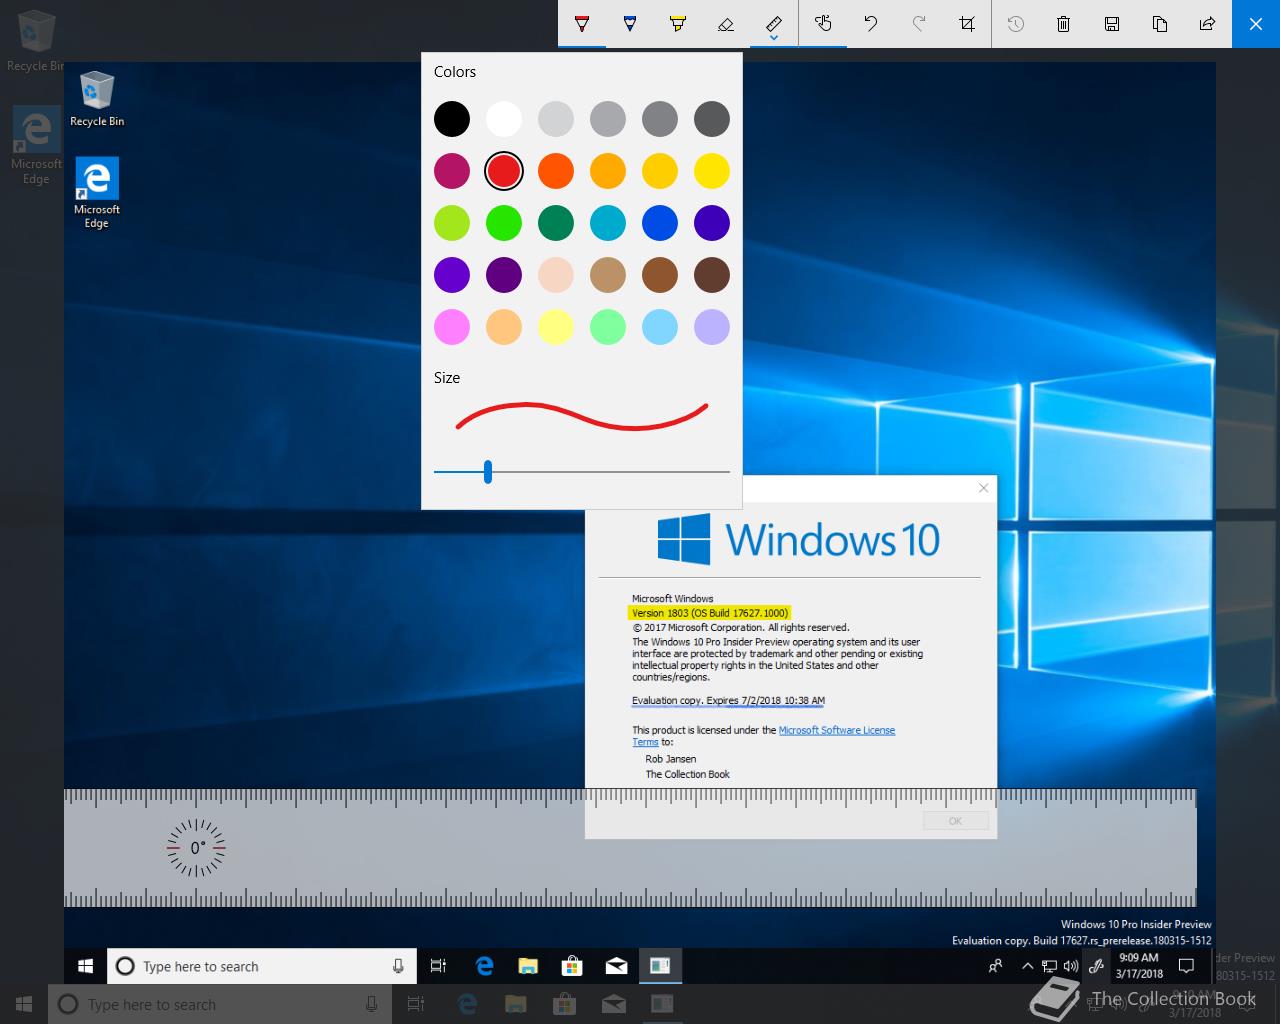Pick the bright pink swatch

point(452,327)
